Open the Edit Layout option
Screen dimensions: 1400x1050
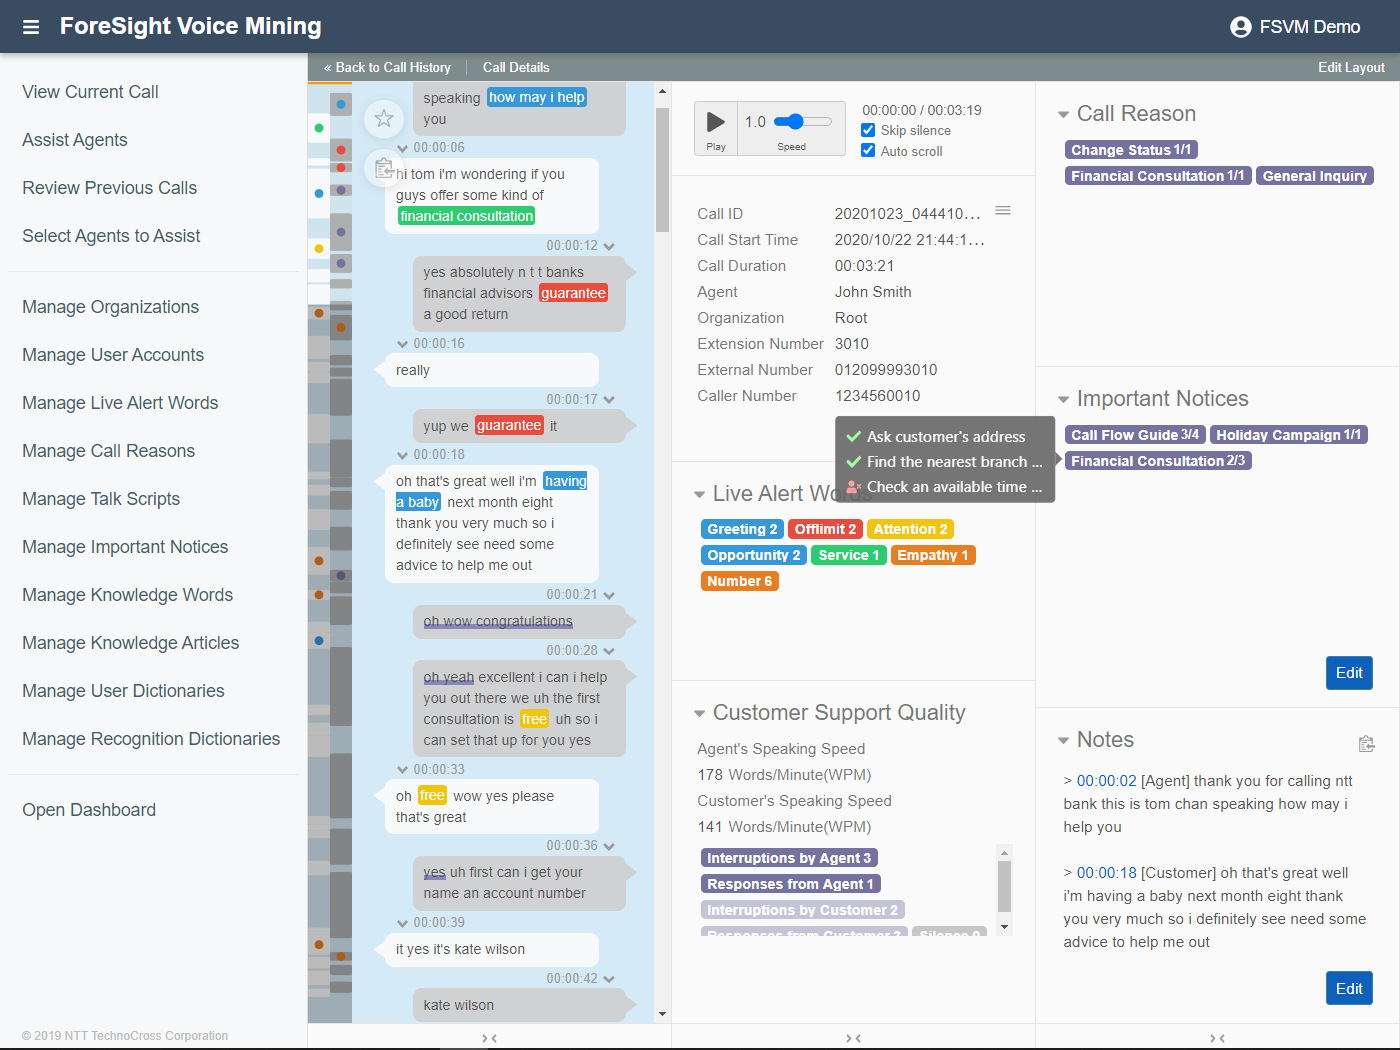(1351, 67)
